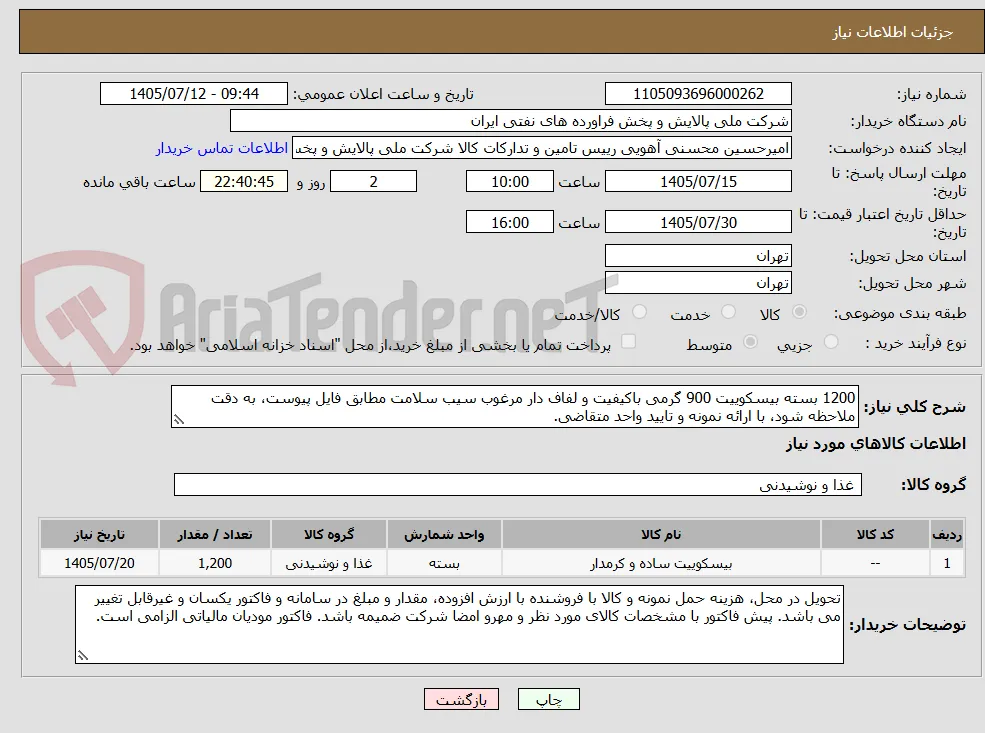Click the شماره نیاز number field
Screen dimensions: 985x733
698,94
